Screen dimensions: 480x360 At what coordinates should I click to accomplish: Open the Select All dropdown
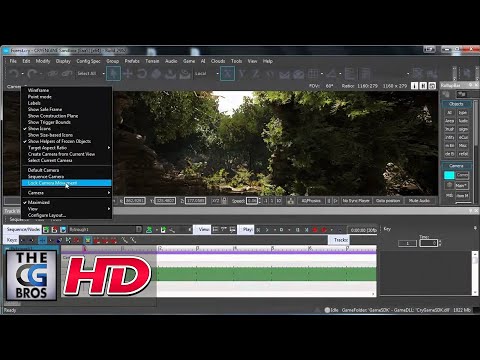point(104,73)
